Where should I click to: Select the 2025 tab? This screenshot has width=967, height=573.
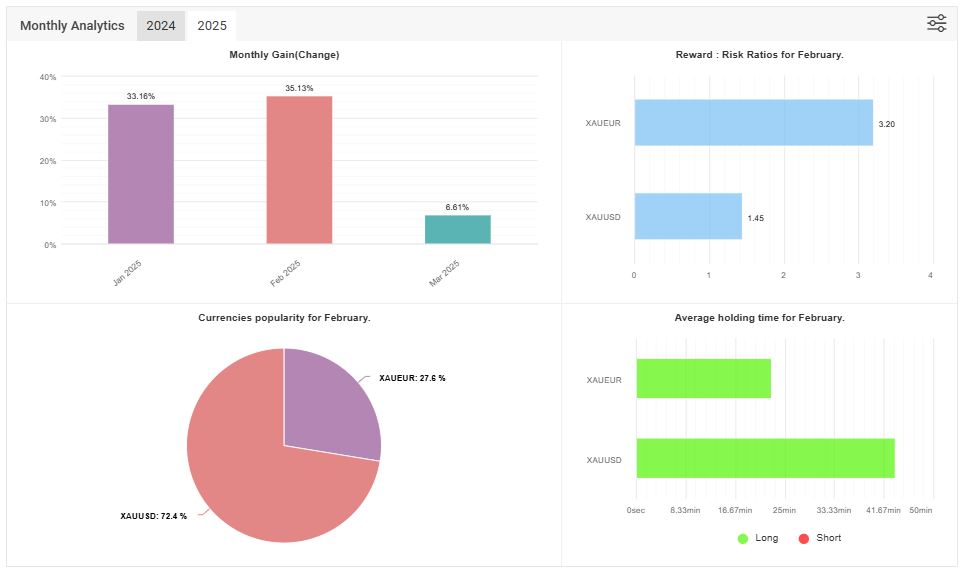tap(212, 26)
